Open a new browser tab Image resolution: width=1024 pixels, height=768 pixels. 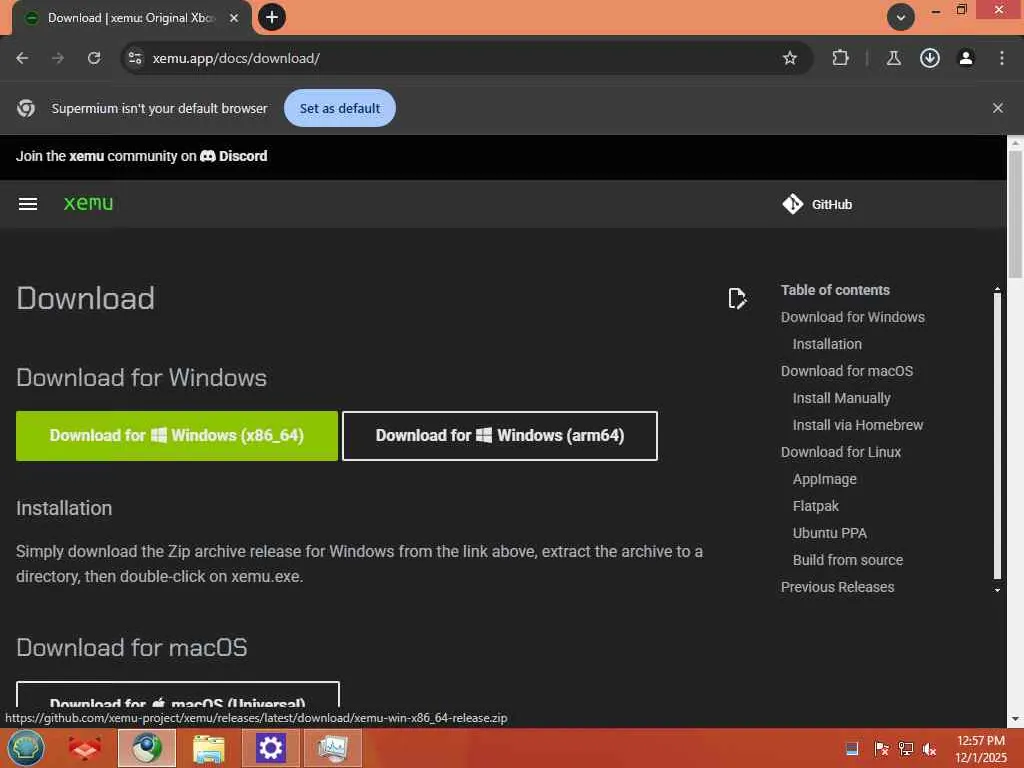[272, 17]
